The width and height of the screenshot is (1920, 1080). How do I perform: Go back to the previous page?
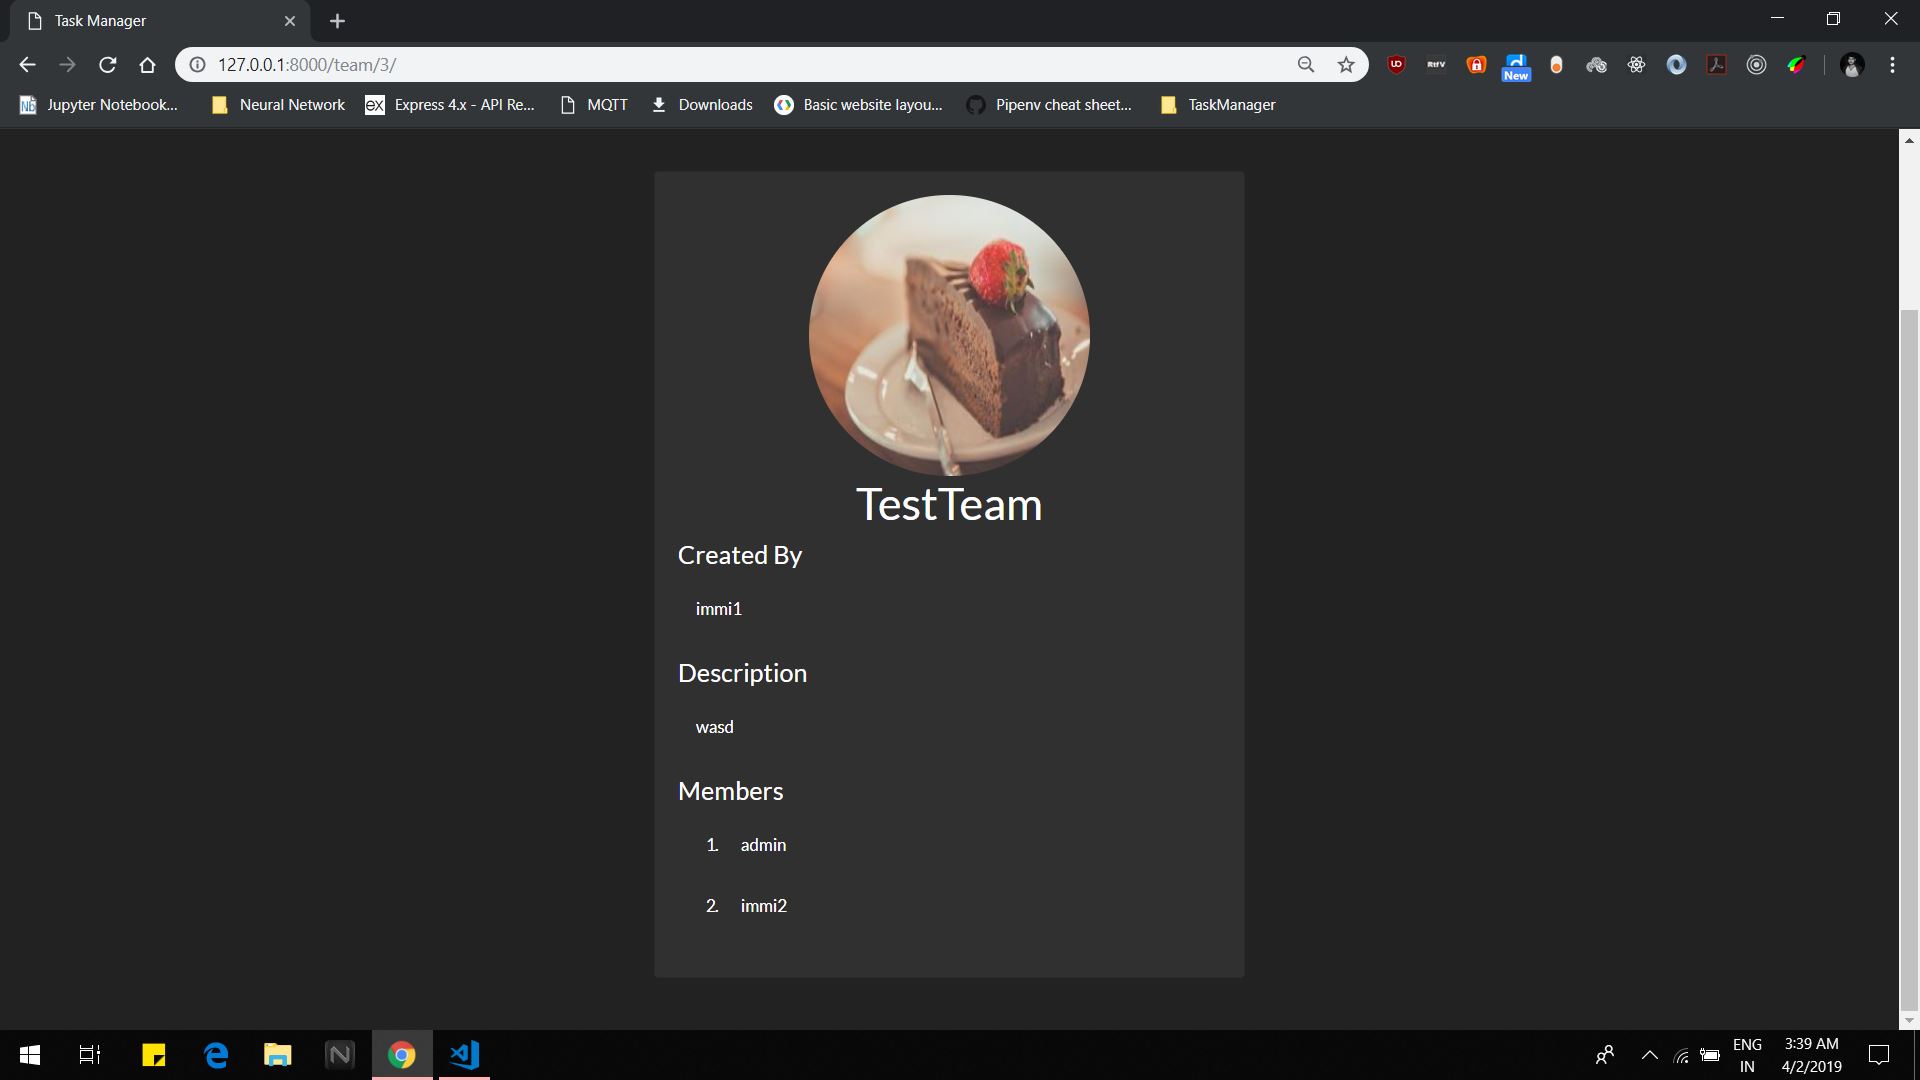[x=27, y=65]
